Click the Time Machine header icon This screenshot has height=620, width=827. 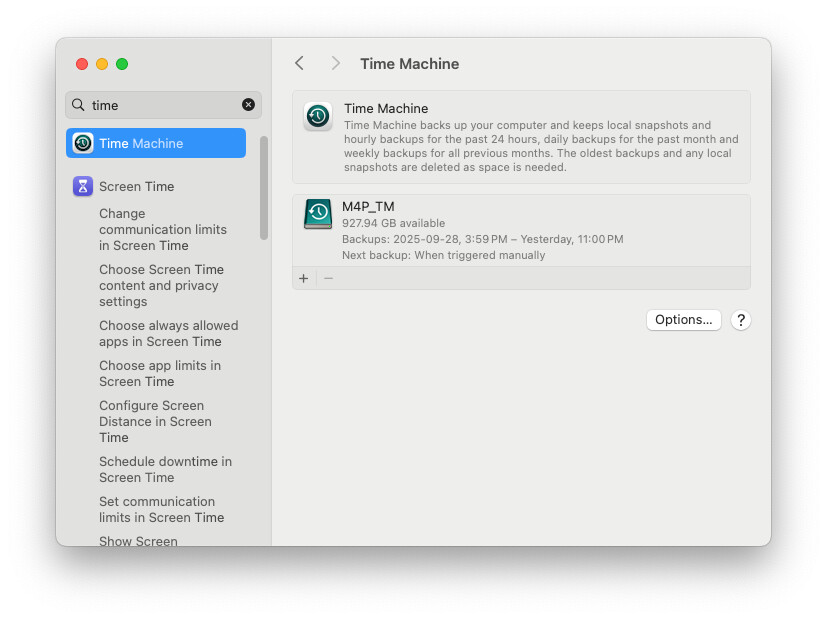[318, 116]
